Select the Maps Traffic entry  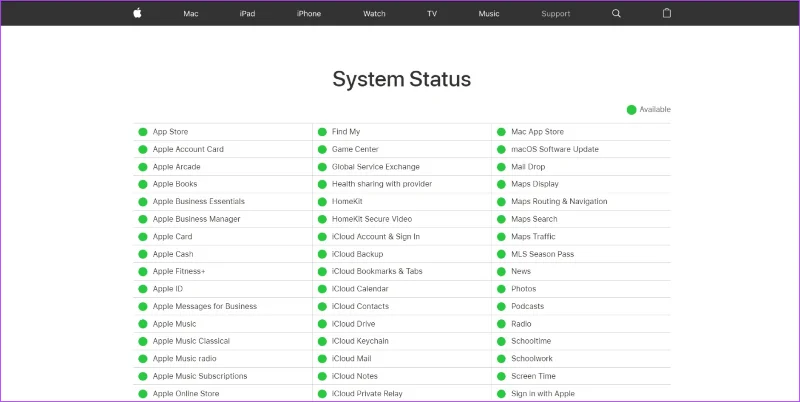533,237
